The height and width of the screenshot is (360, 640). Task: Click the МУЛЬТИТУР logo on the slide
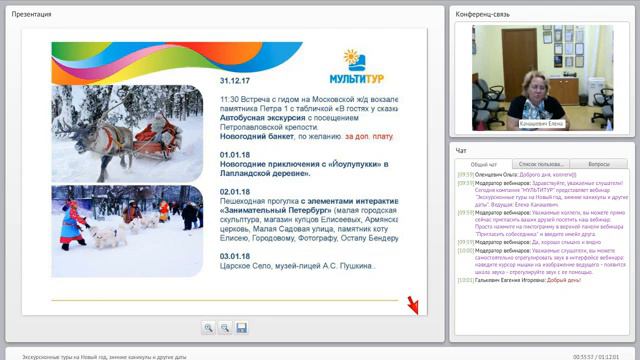(357, 67)
